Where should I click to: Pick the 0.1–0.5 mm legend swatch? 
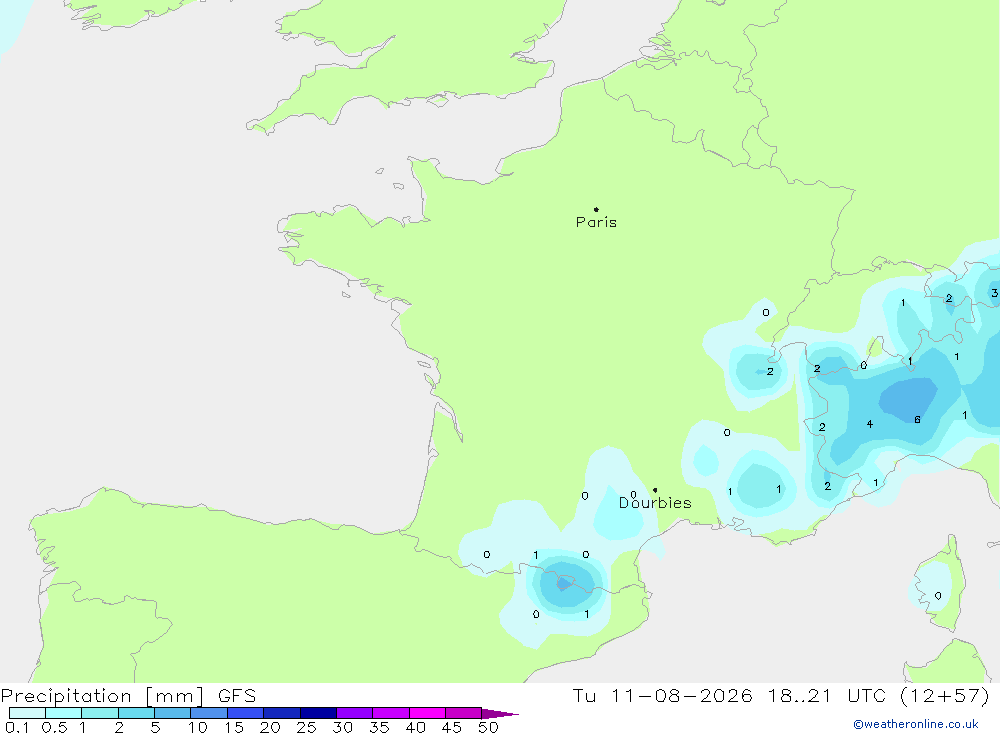[x=27, y=713]
